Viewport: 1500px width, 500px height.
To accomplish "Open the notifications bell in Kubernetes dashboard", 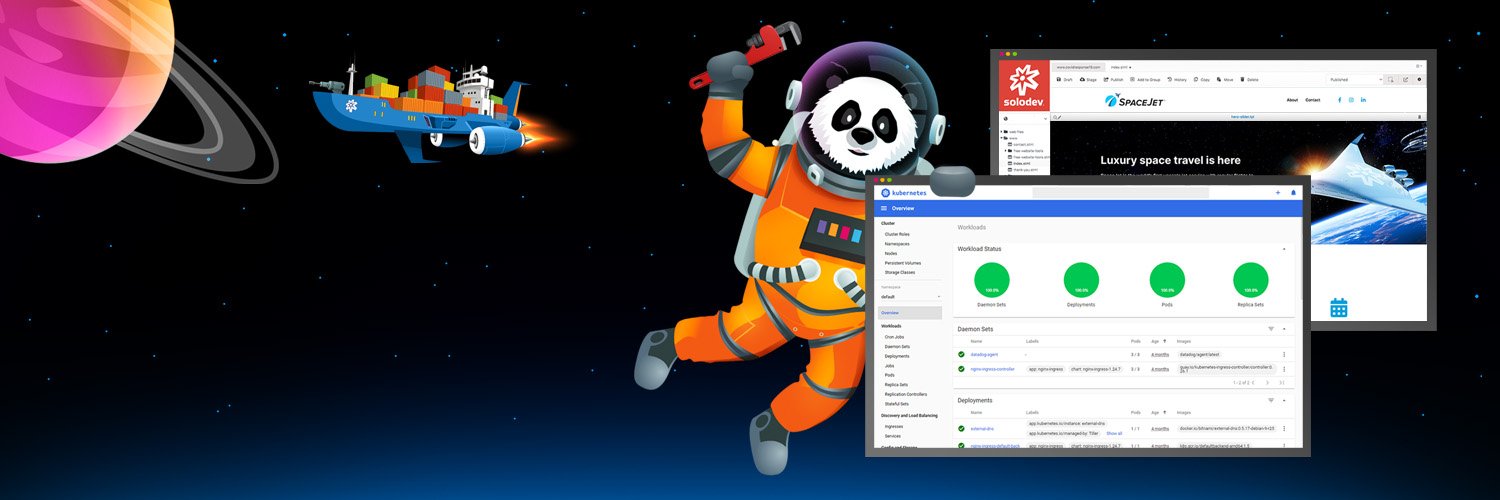I will click(x=1293, y=192).
